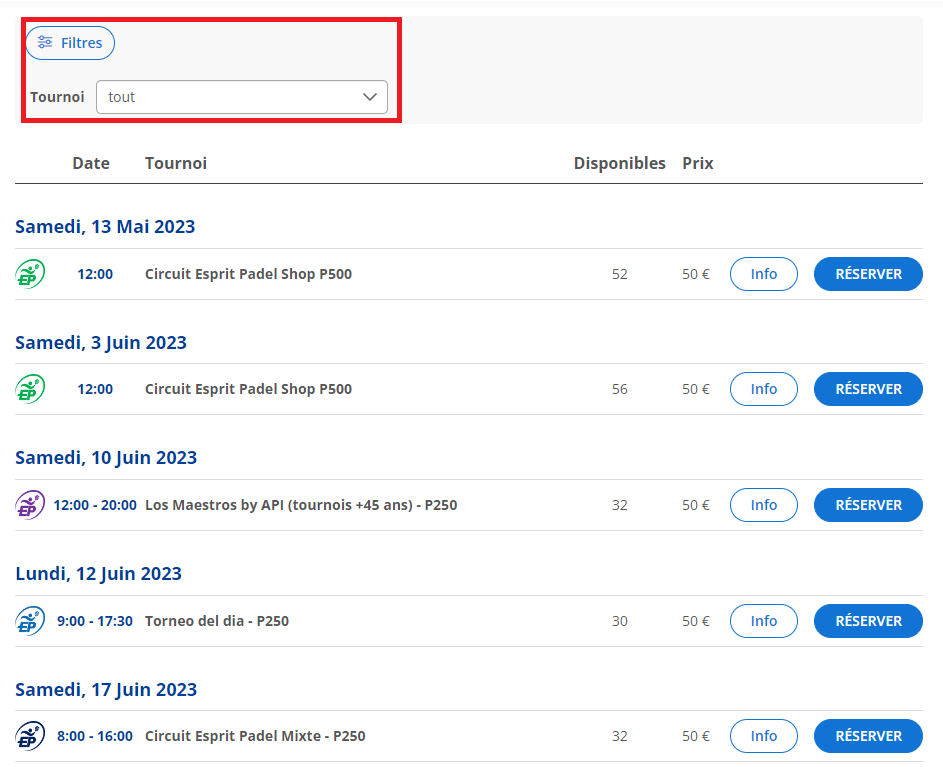
Task: Reserve Circuit Esprit Padel Mixte - P250
Action: [x=868, y=736]
